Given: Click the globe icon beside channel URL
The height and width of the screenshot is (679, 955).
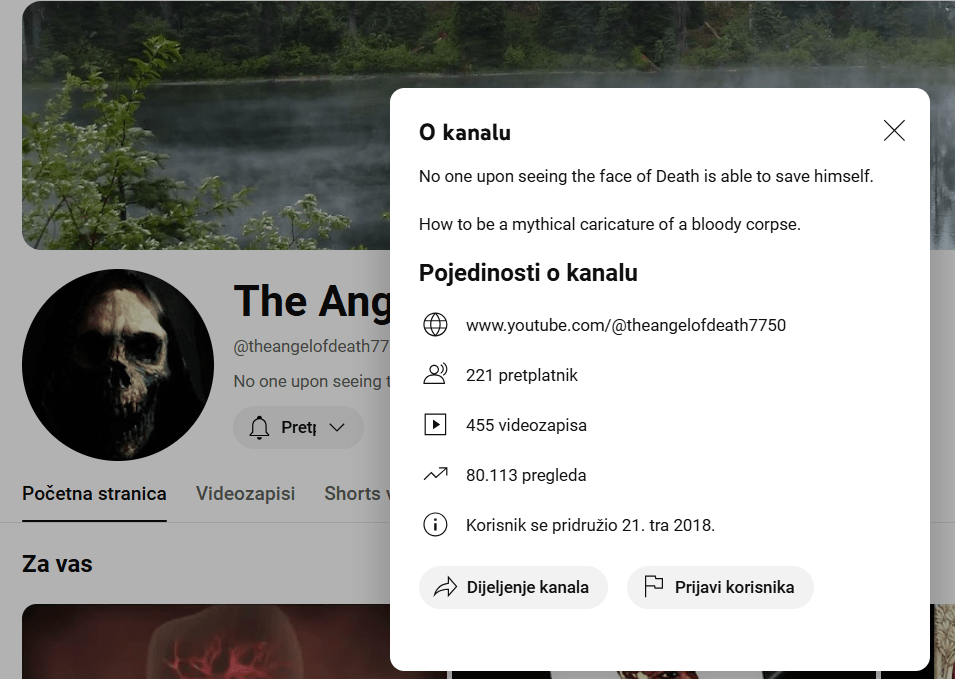Looking at the screenshot, I should [435, 325].
